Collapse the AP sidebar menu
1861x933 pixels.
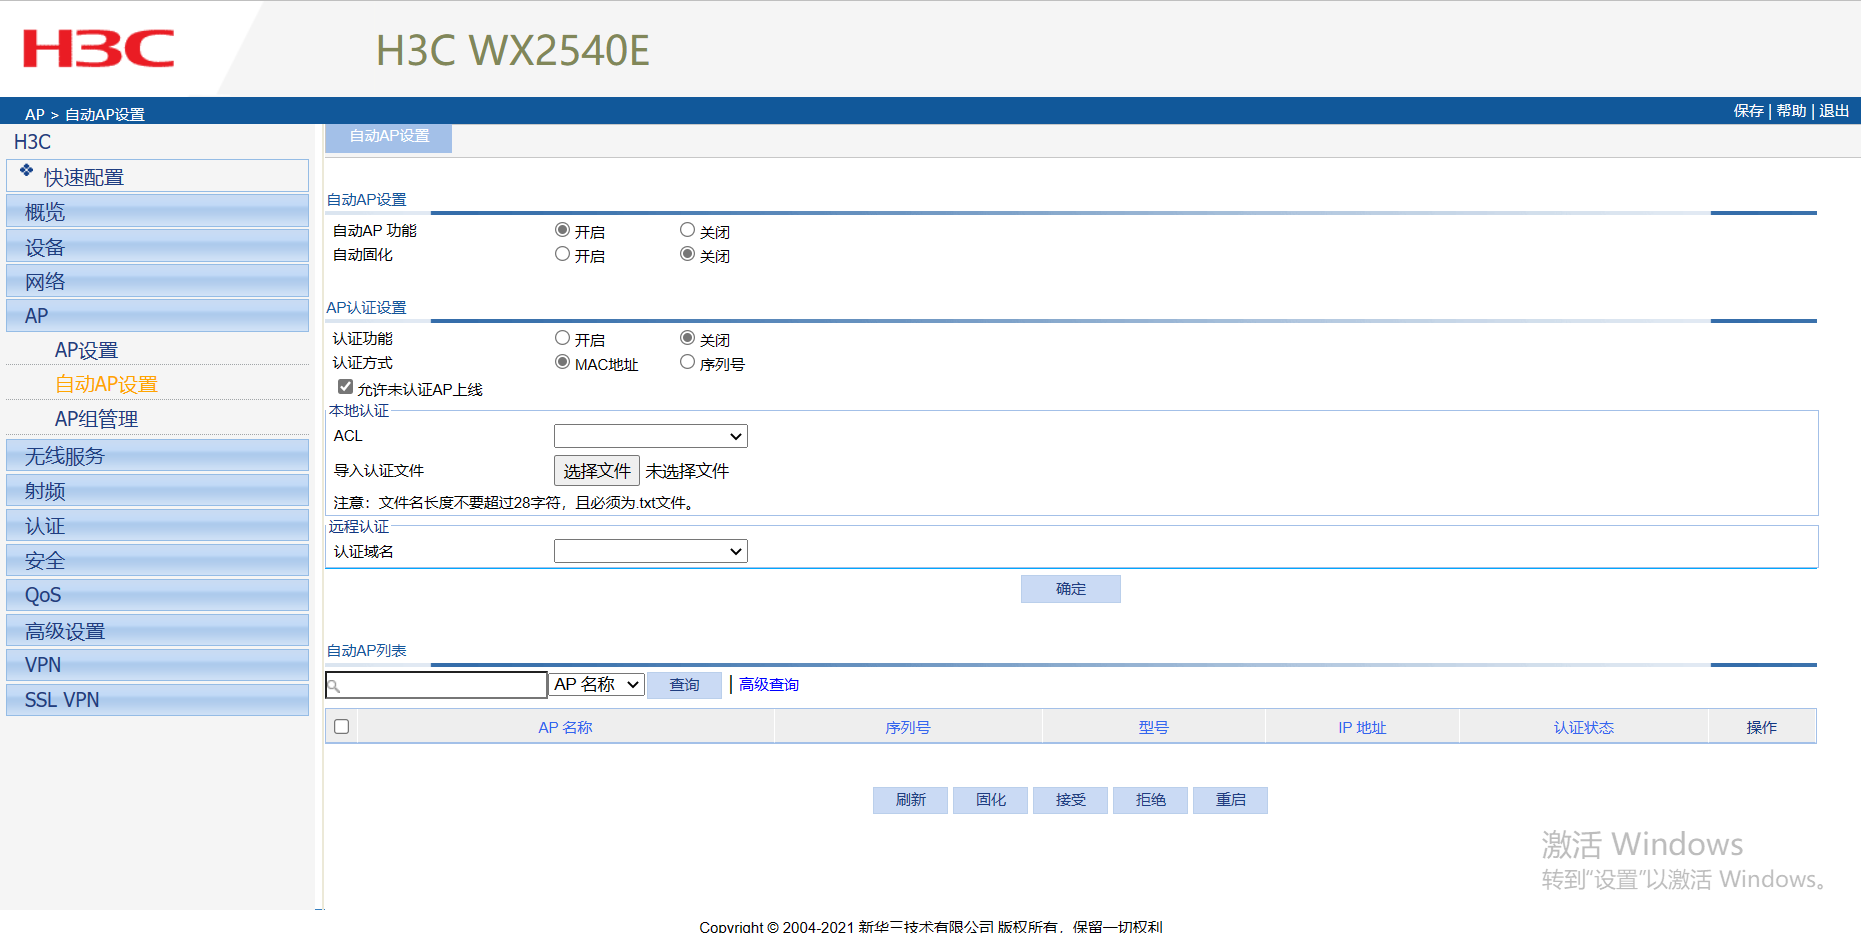click(157, 316)
